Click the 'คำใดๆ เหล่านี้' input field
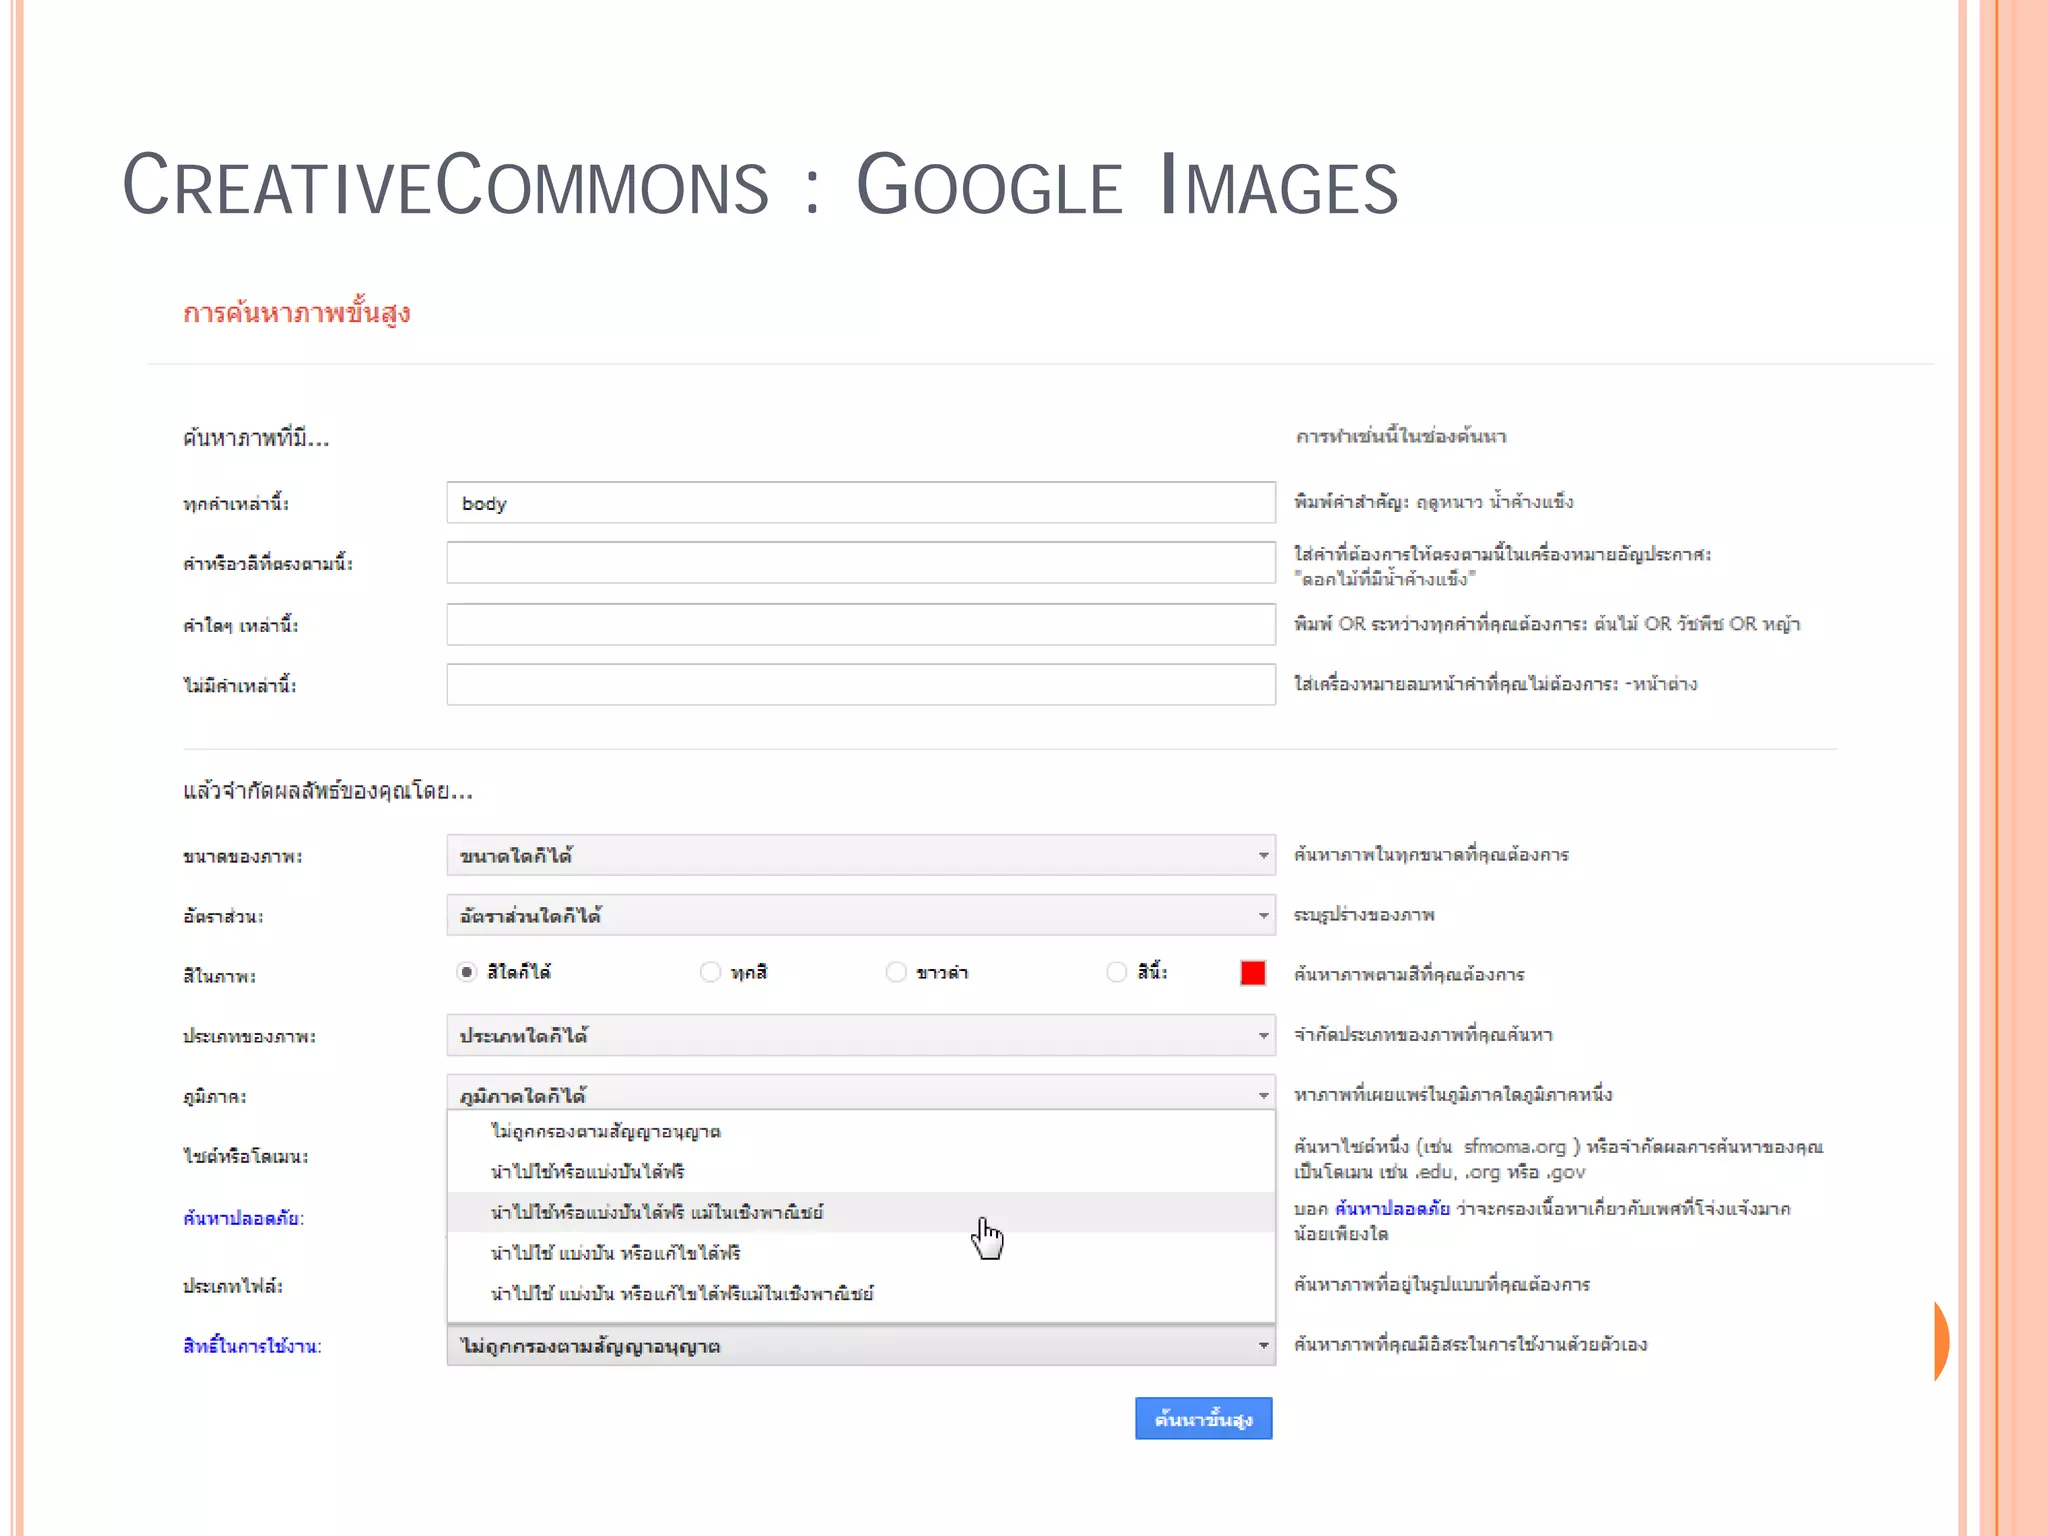 [x=861, y=624]
